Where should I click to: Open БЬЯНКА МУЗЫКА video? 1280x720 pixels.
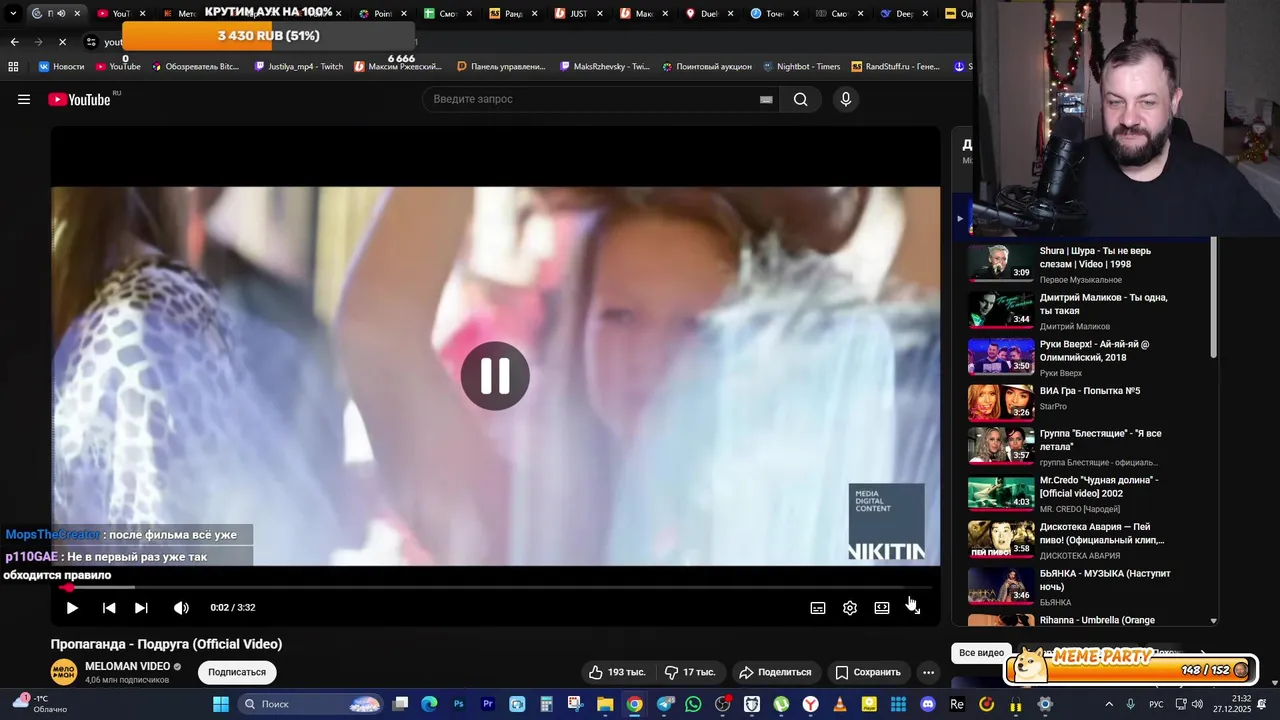tap(1104, 580)
